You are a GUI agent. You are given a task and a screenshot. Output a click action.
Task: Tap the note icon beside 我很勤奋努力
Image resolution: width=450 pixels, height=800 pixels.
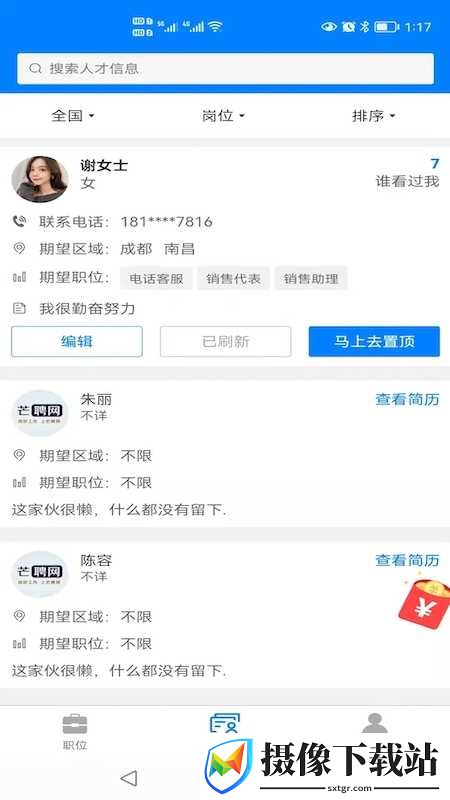pyautogui.click(x=19, y=308)
